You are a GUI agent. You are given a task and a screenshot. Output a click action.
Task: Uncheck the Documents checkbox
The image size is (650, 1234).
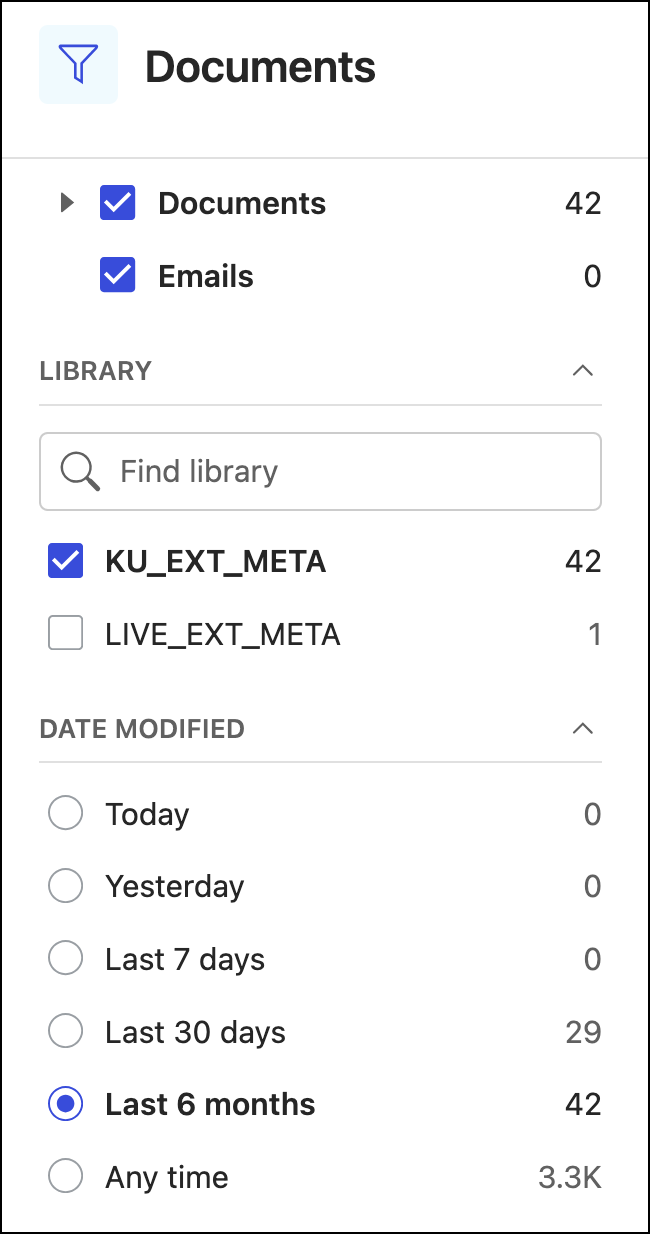118,203
